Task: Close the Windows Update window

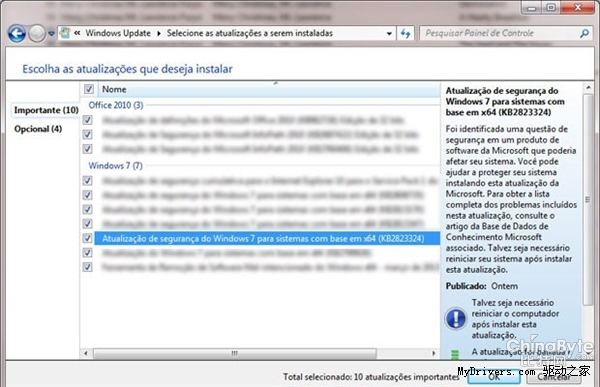Action: pyautogui.click(x=578, y=8)
